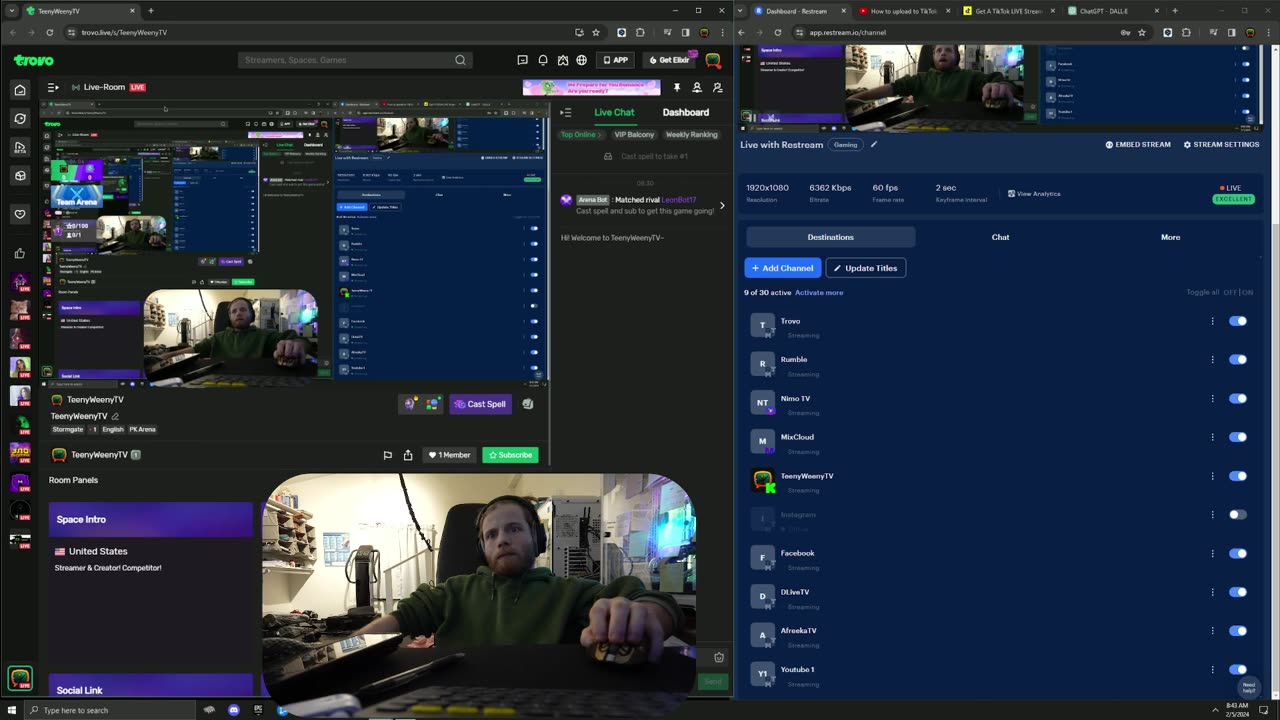Toggle Youtube 1 destination switch
This screenshot has width=1280, height=720.
pos(1238,670)
